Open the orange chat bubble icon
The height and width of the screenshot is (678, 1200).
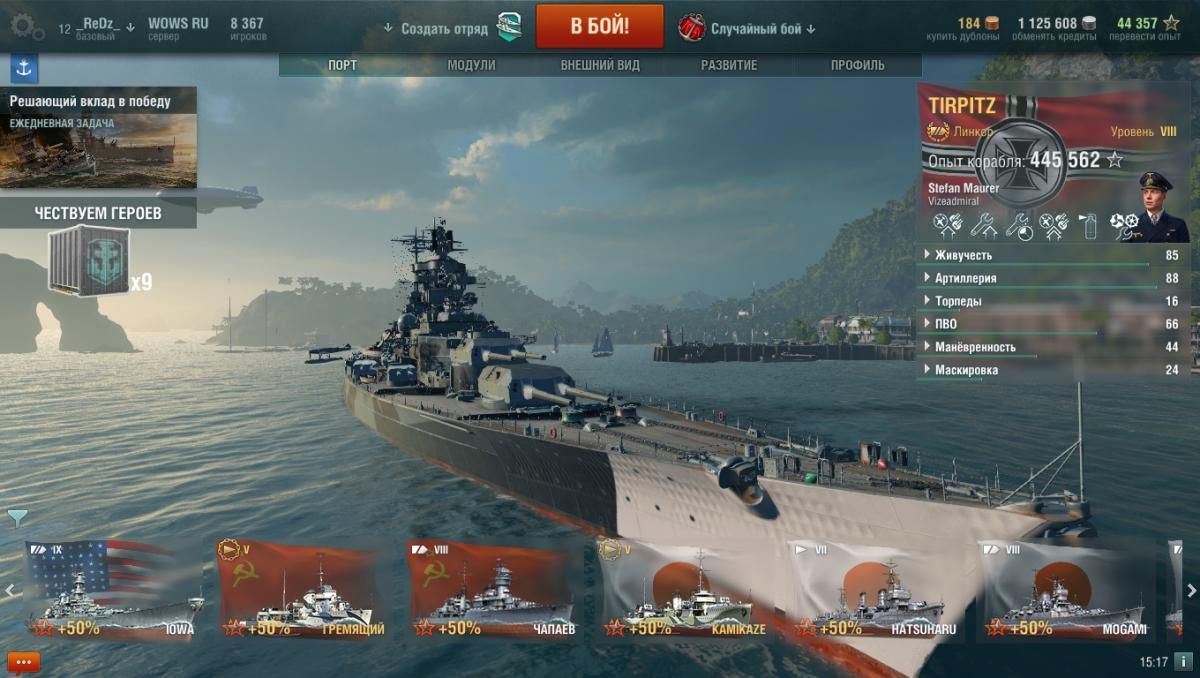click(x=23, y=662)
